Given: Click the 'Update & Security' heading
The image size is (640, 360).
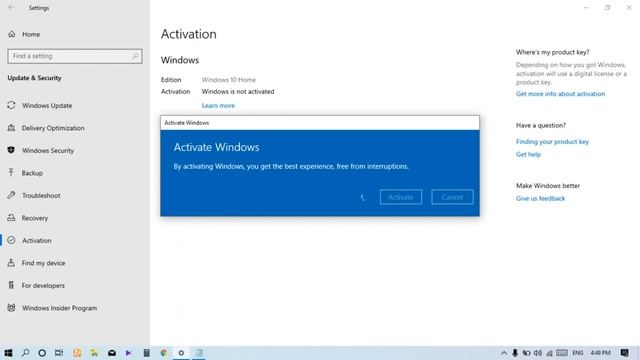Looking at the screenshot, I should click(34, 78).
